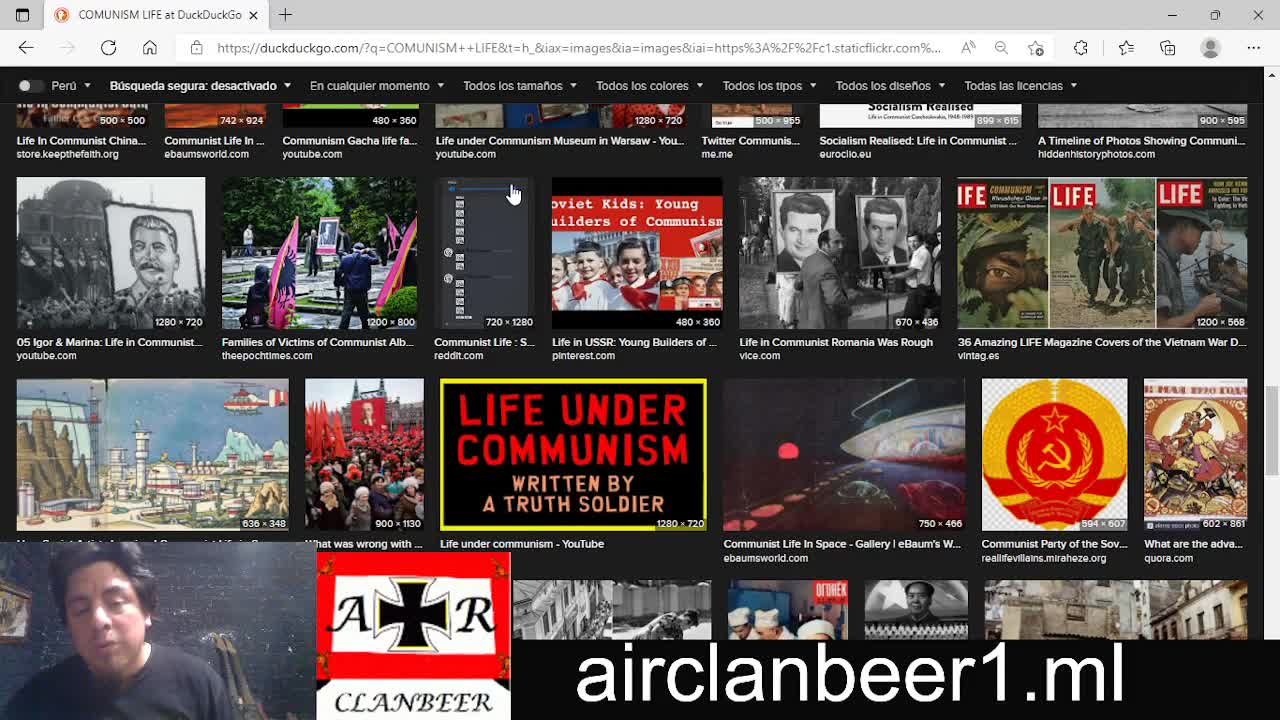Reload the current page
Image resolution: width=1280 pixels, height=720 pixels.
pos(108,48)
